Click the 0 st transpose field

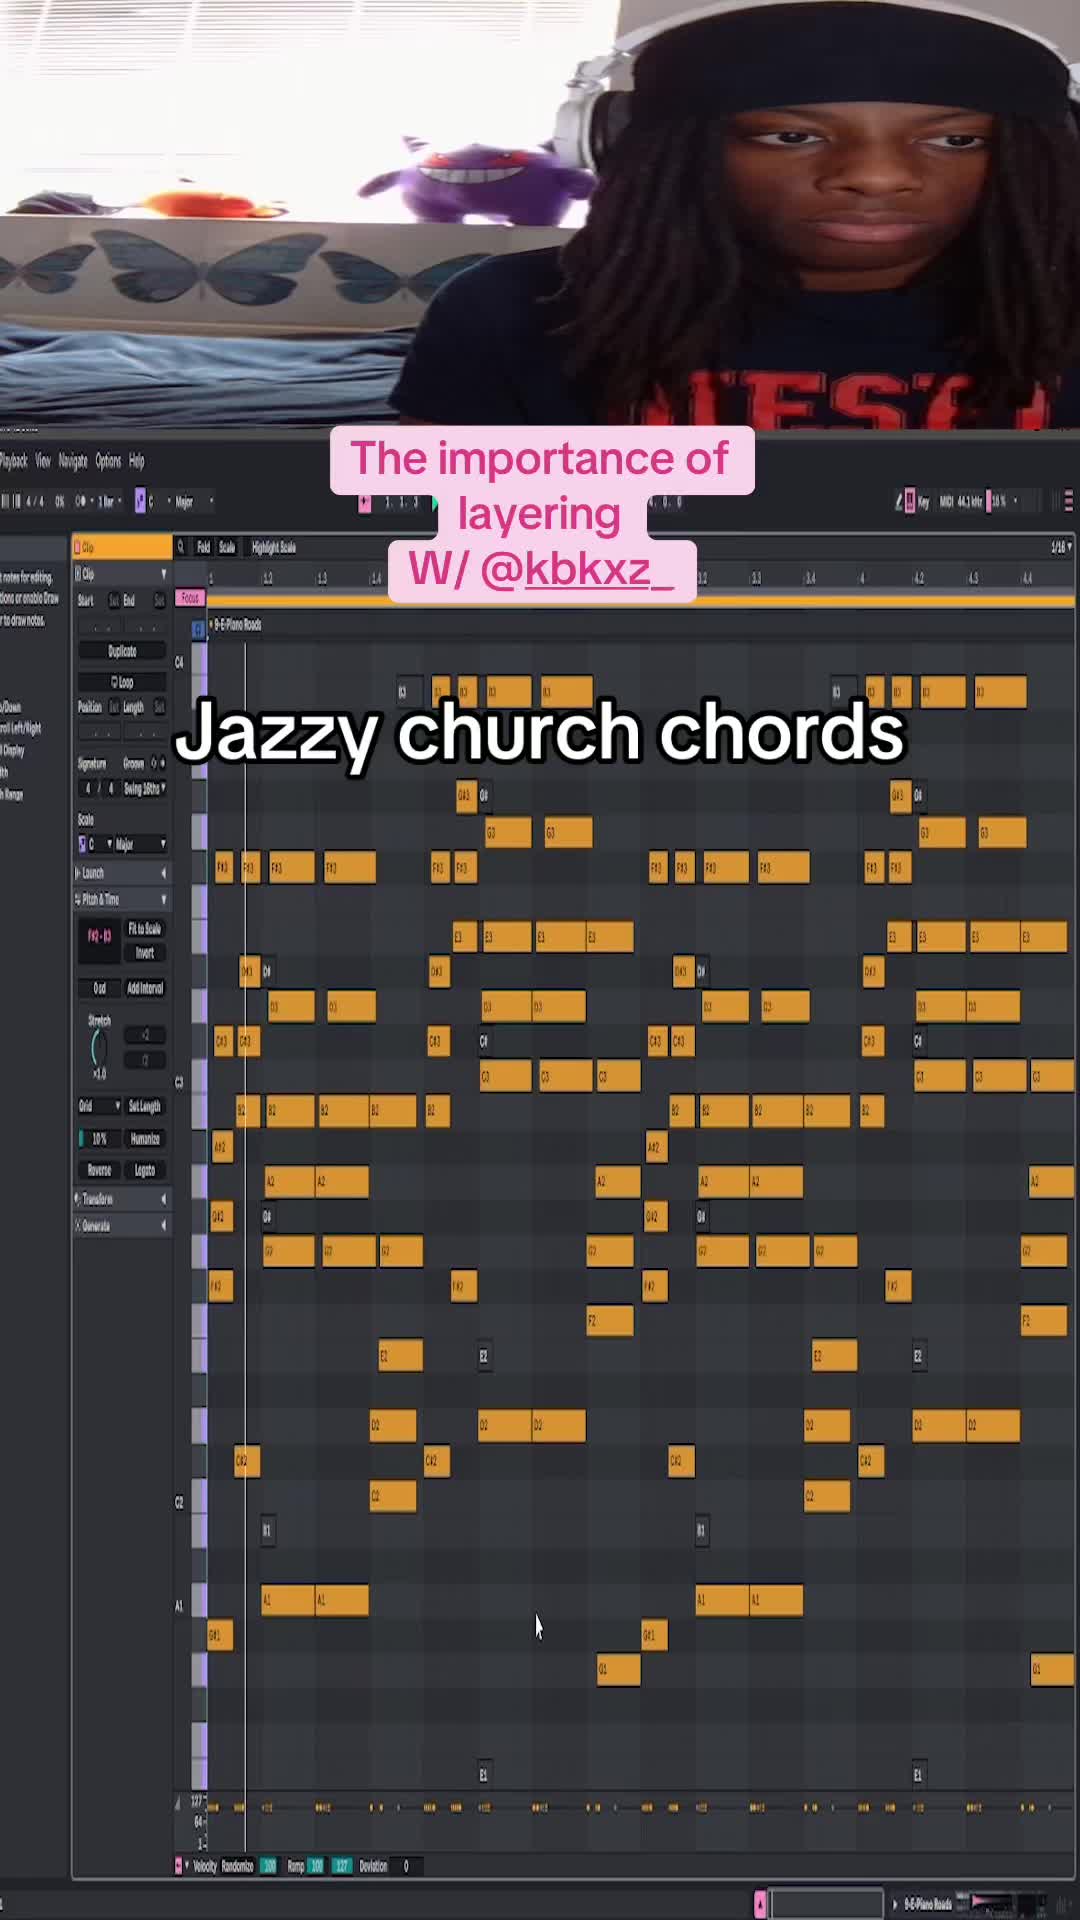point(99,988)
